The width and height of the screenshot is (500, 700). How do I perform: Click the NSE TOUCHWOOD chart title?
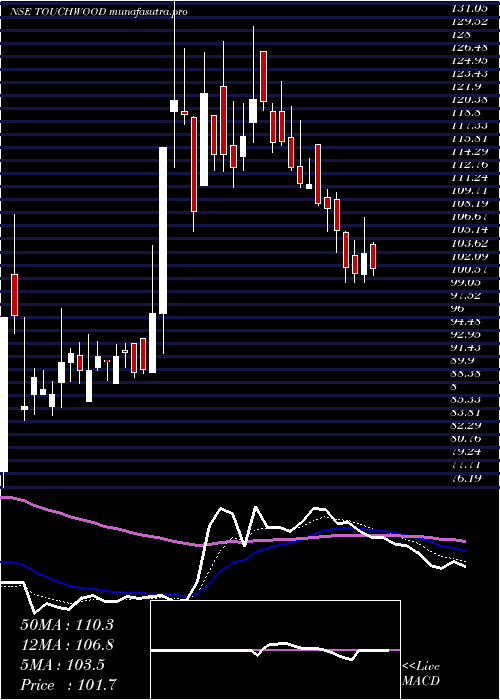click(99, 12)
